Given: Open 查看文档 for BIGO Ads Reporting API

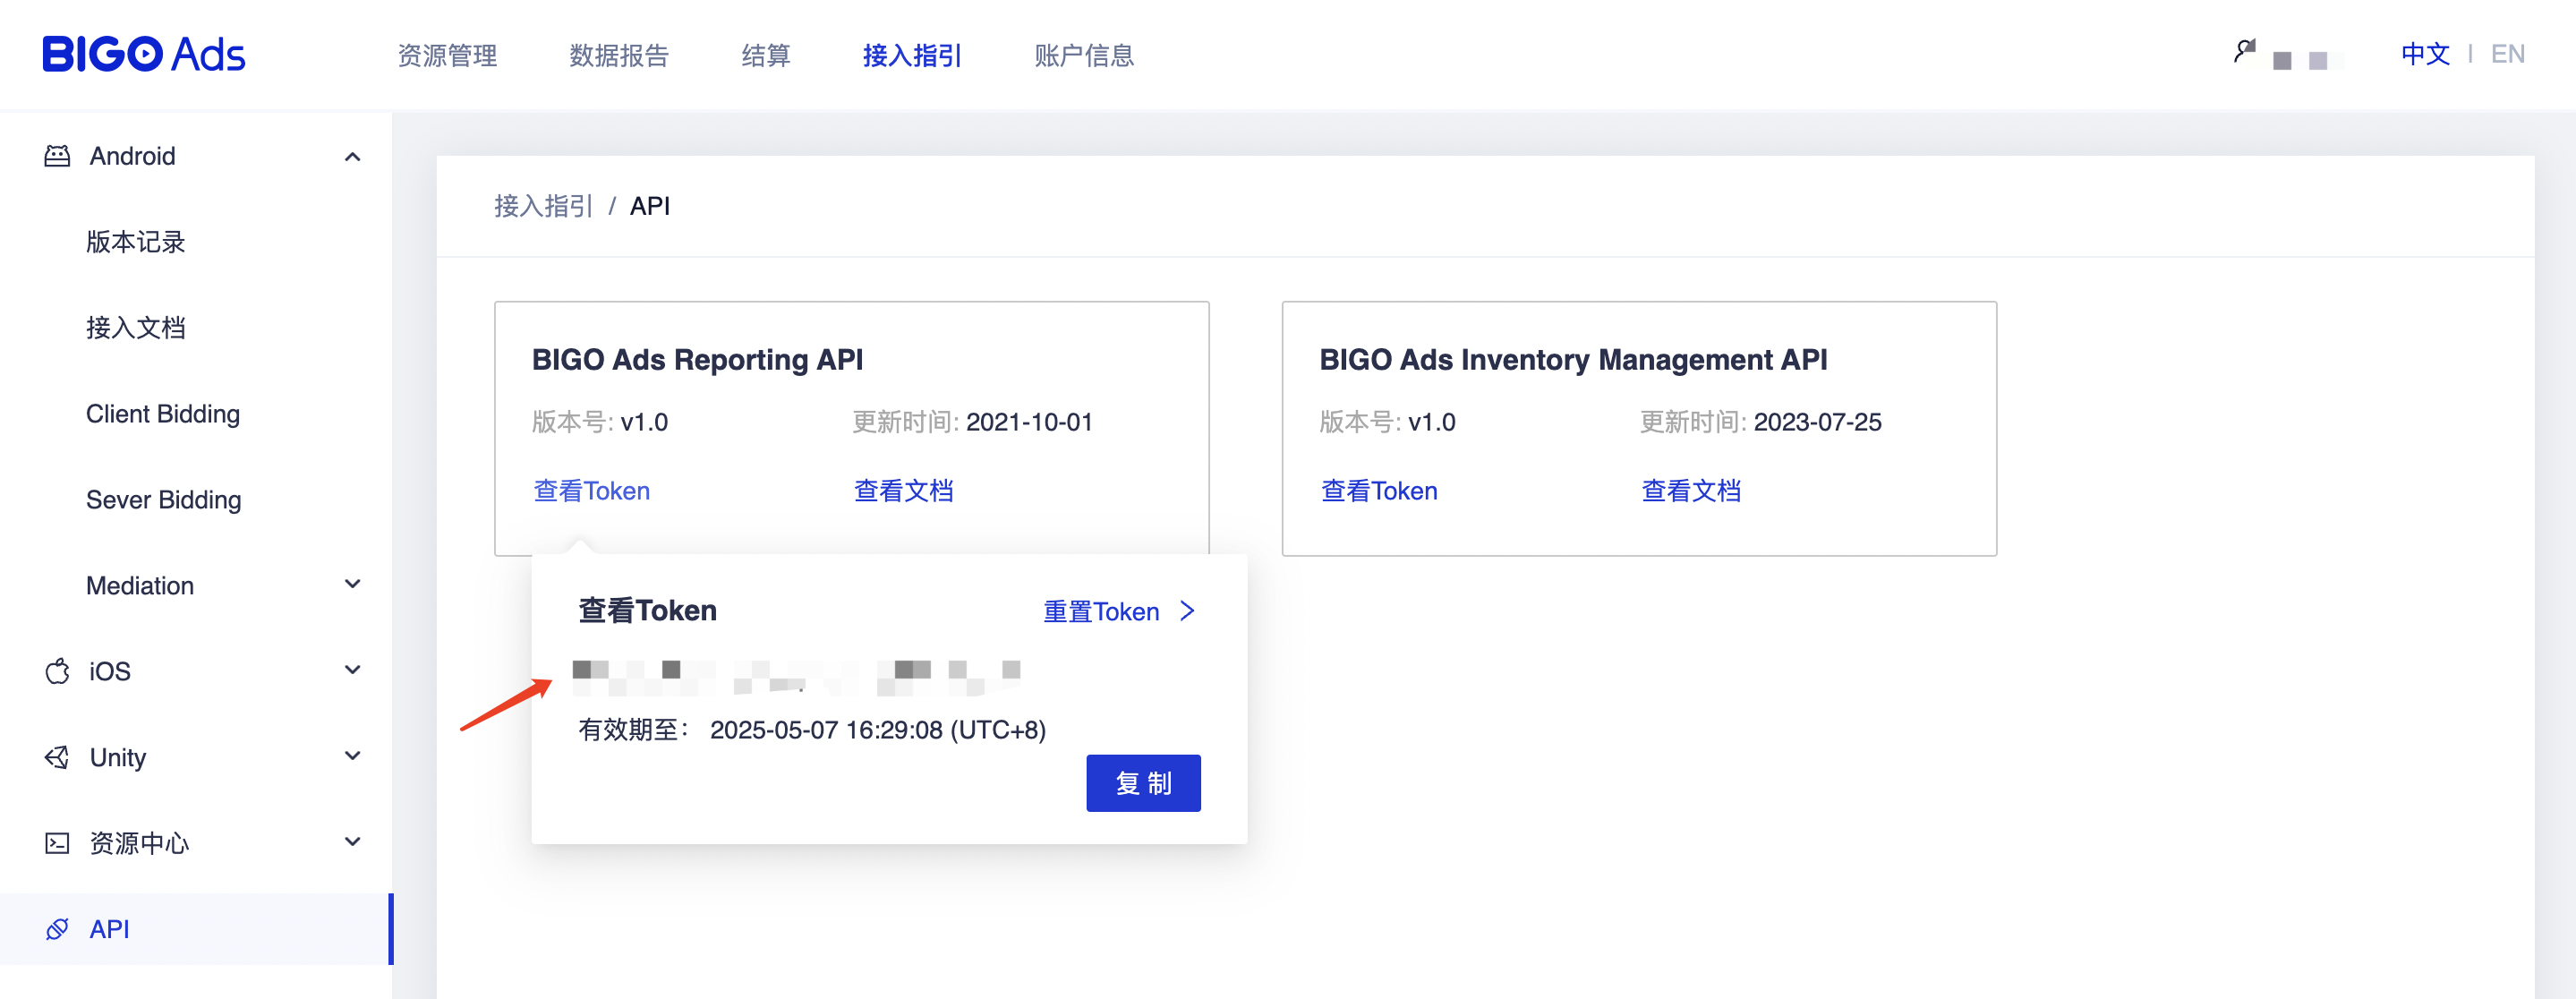Looking at the screenshot, I should click(903, 490).
